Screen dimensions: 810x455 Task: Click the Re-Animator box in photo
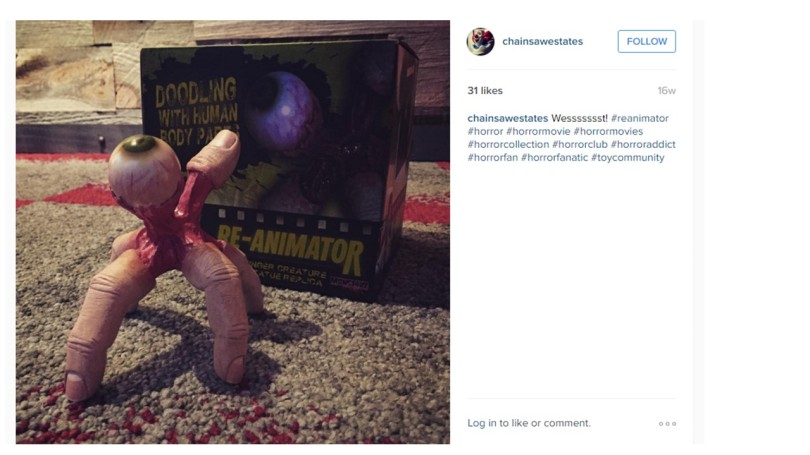click(279, 165)
